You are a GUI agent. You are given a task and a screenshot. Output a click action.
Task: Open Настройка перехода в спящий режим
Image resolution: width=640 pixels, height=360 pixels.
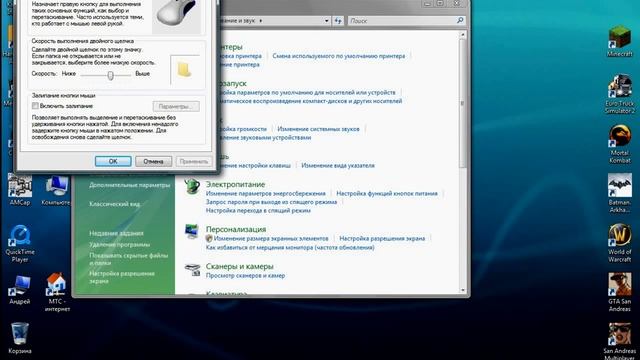pos(258,211)
